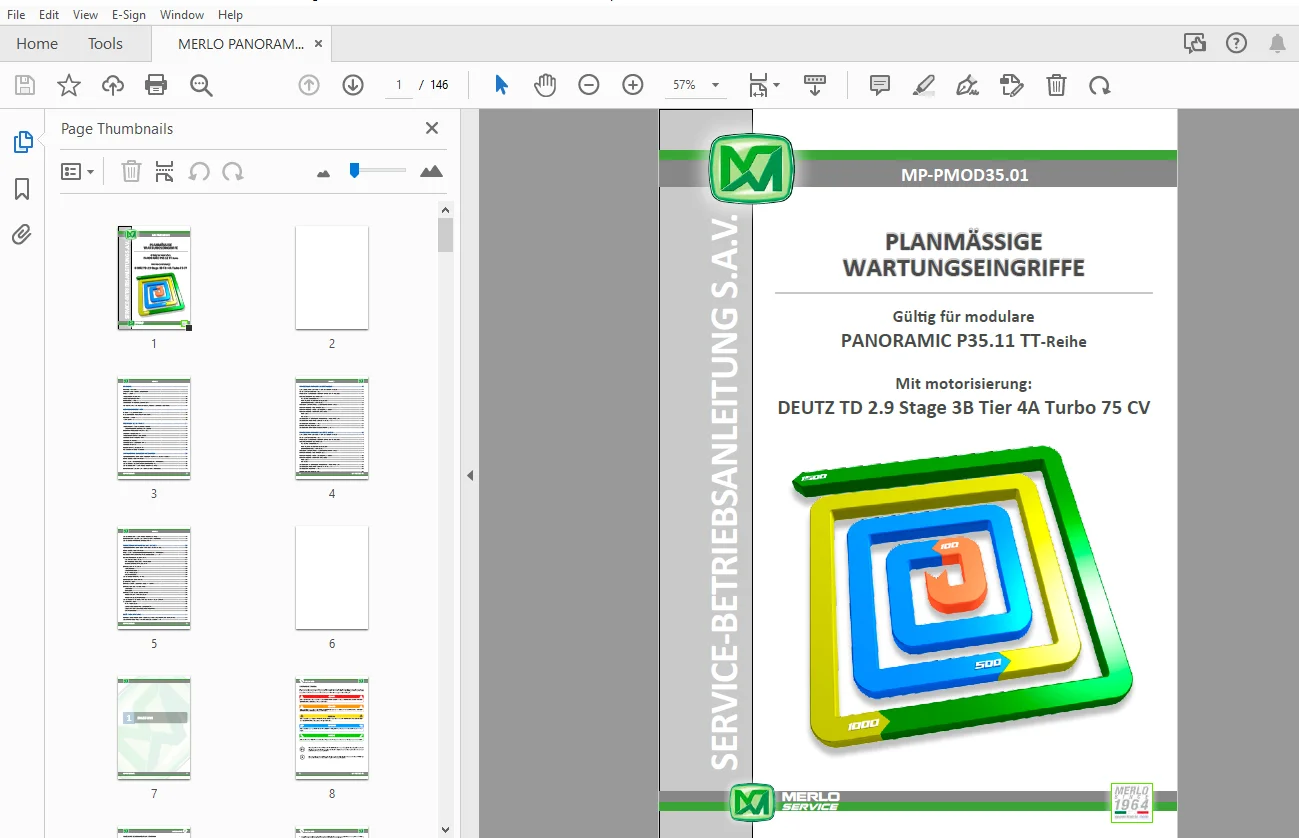Open the E-Sign menu

128,15
